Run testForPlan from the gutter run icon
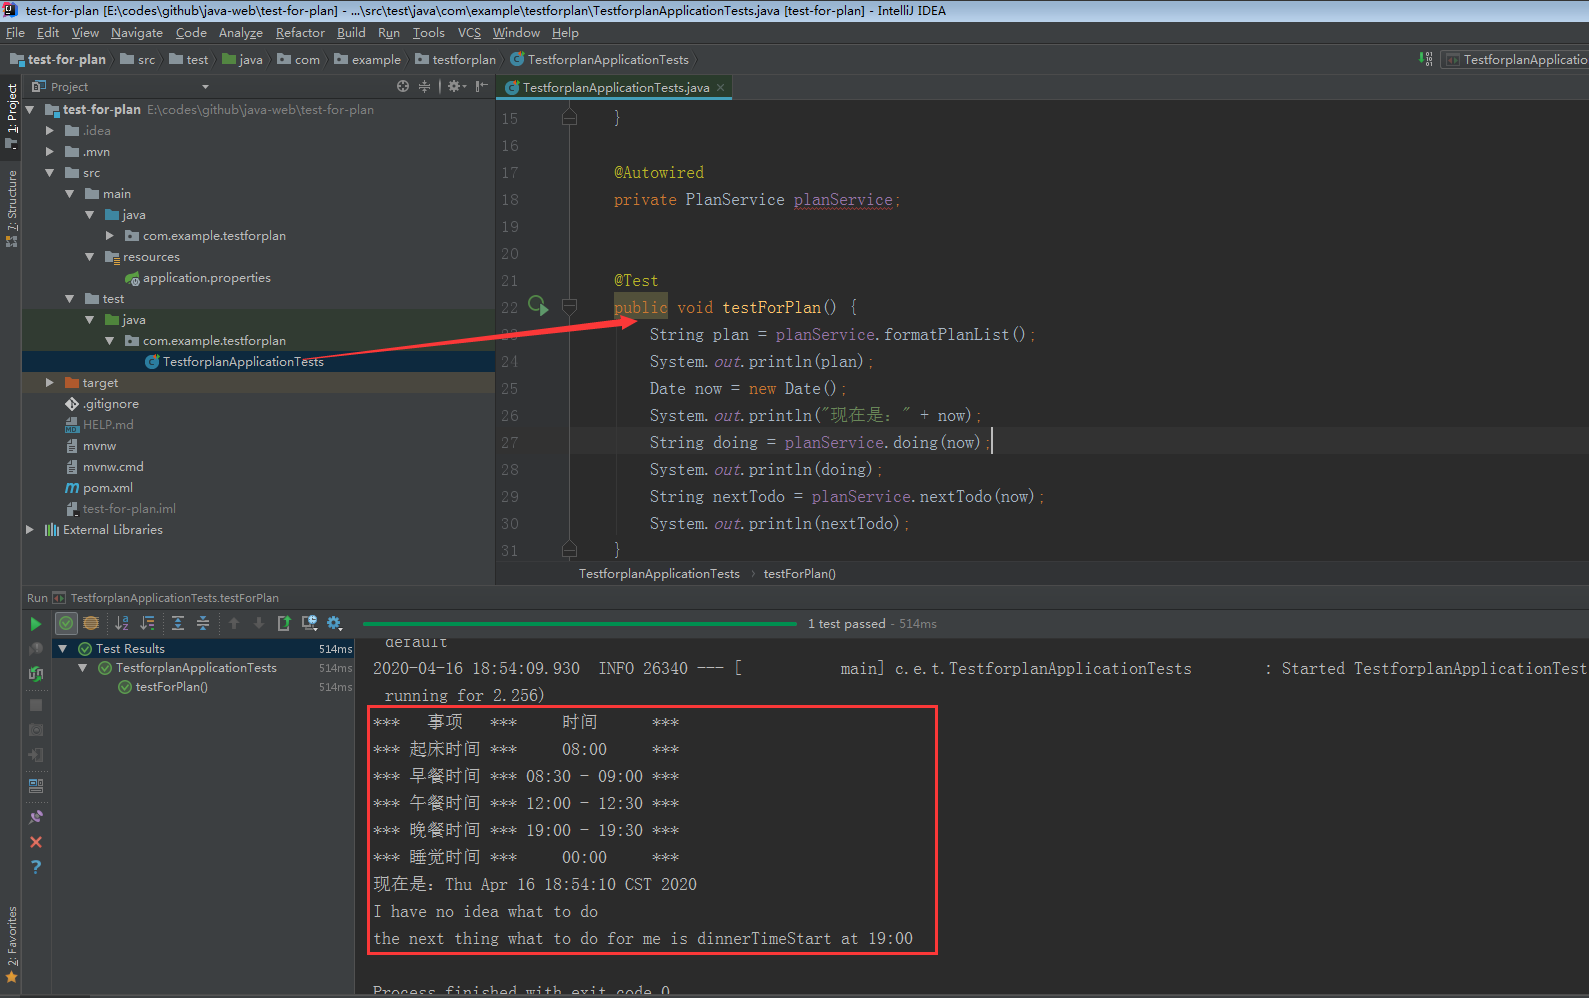Viewport: 1589px width, 998px height. 538,305
